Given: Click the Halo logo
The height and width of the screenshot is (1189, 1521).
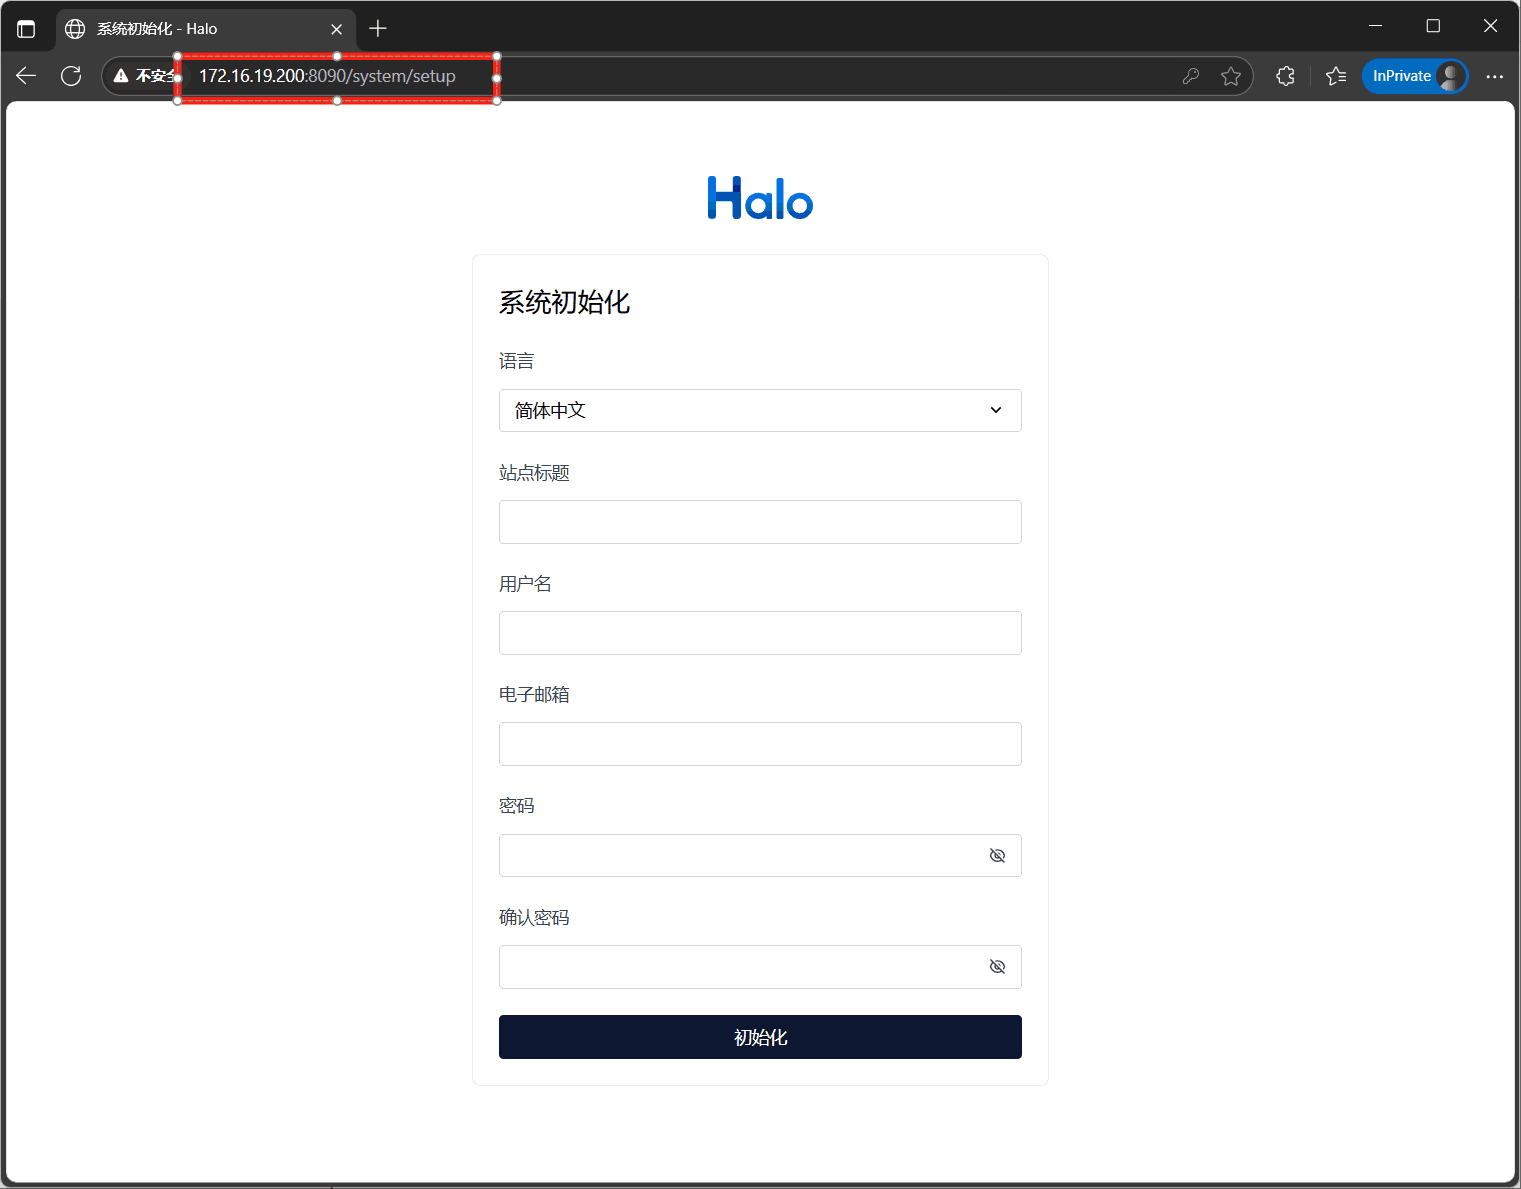Looking at the screenshot, I should coord(760,198).
